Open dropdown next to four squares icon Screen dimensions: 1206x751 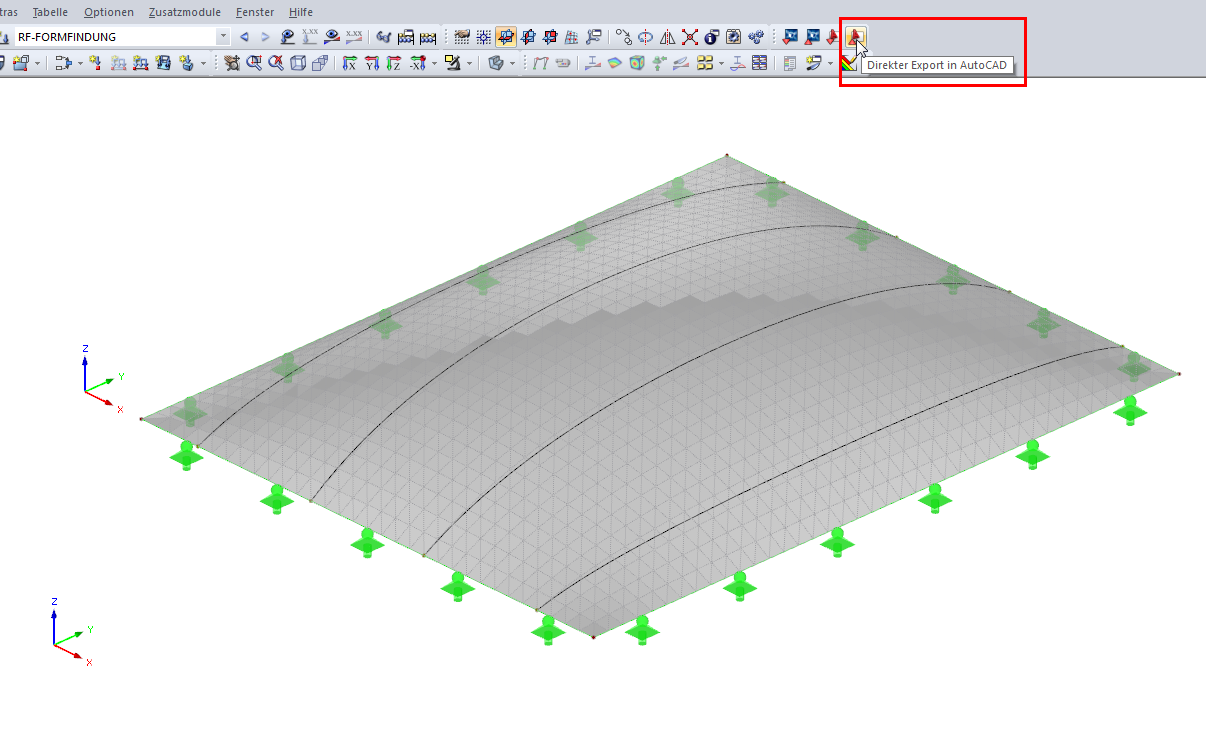[x=721, y=63]
